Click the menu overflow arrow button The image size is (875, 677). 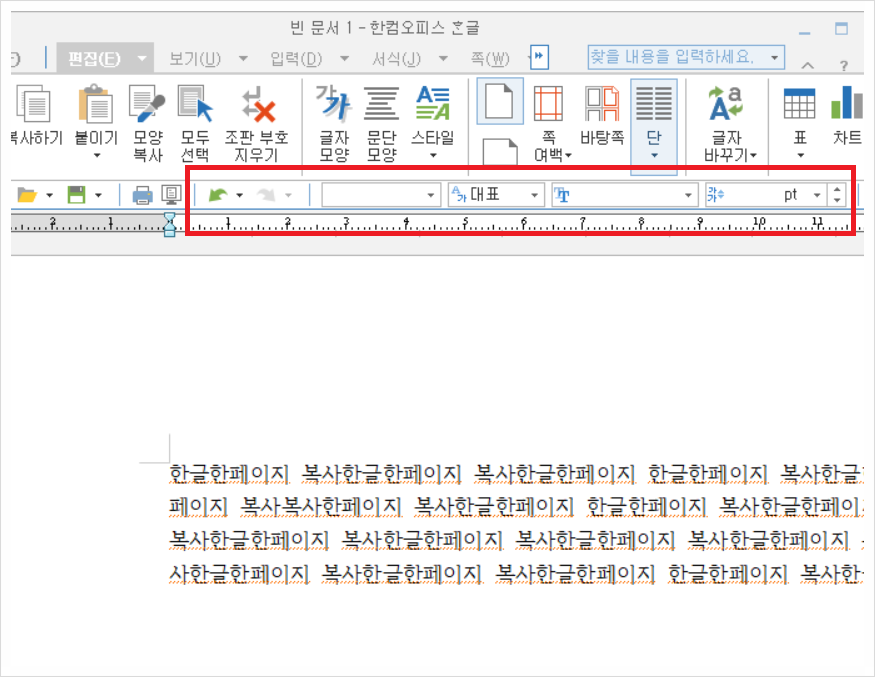(539, 56)
